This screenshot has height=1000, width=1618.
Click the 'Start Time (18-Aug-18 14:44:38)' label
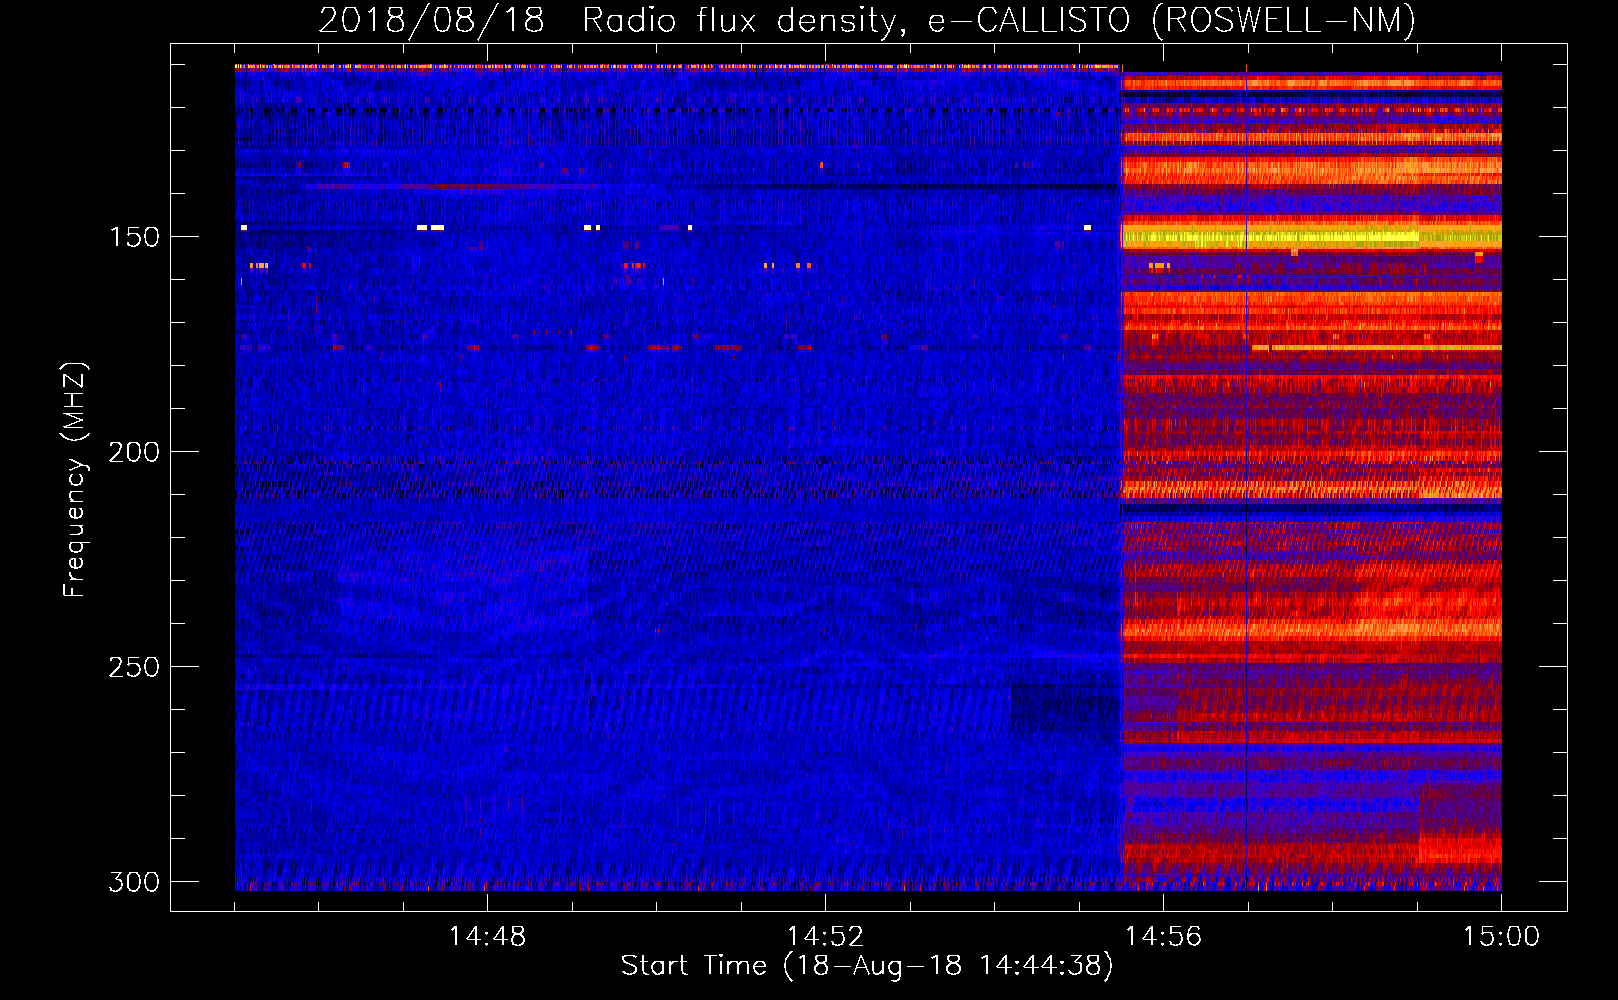point(867,966)
